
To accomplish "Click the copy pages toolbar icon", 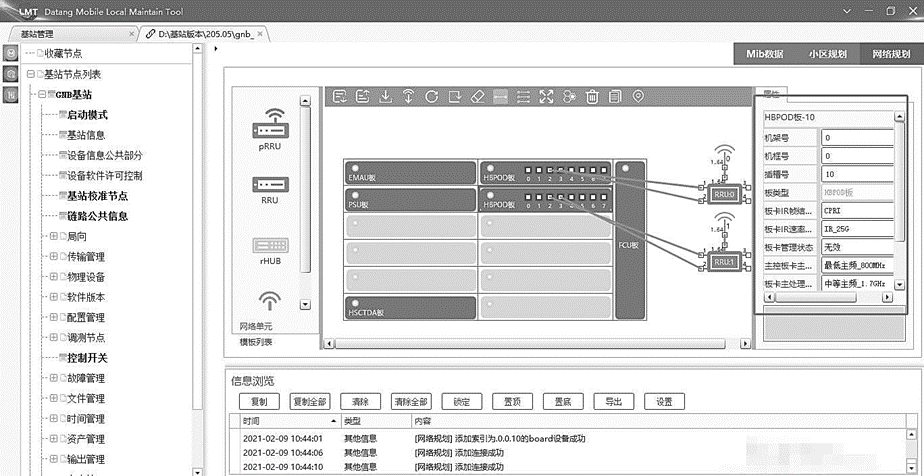I will (x=615, y=97).
